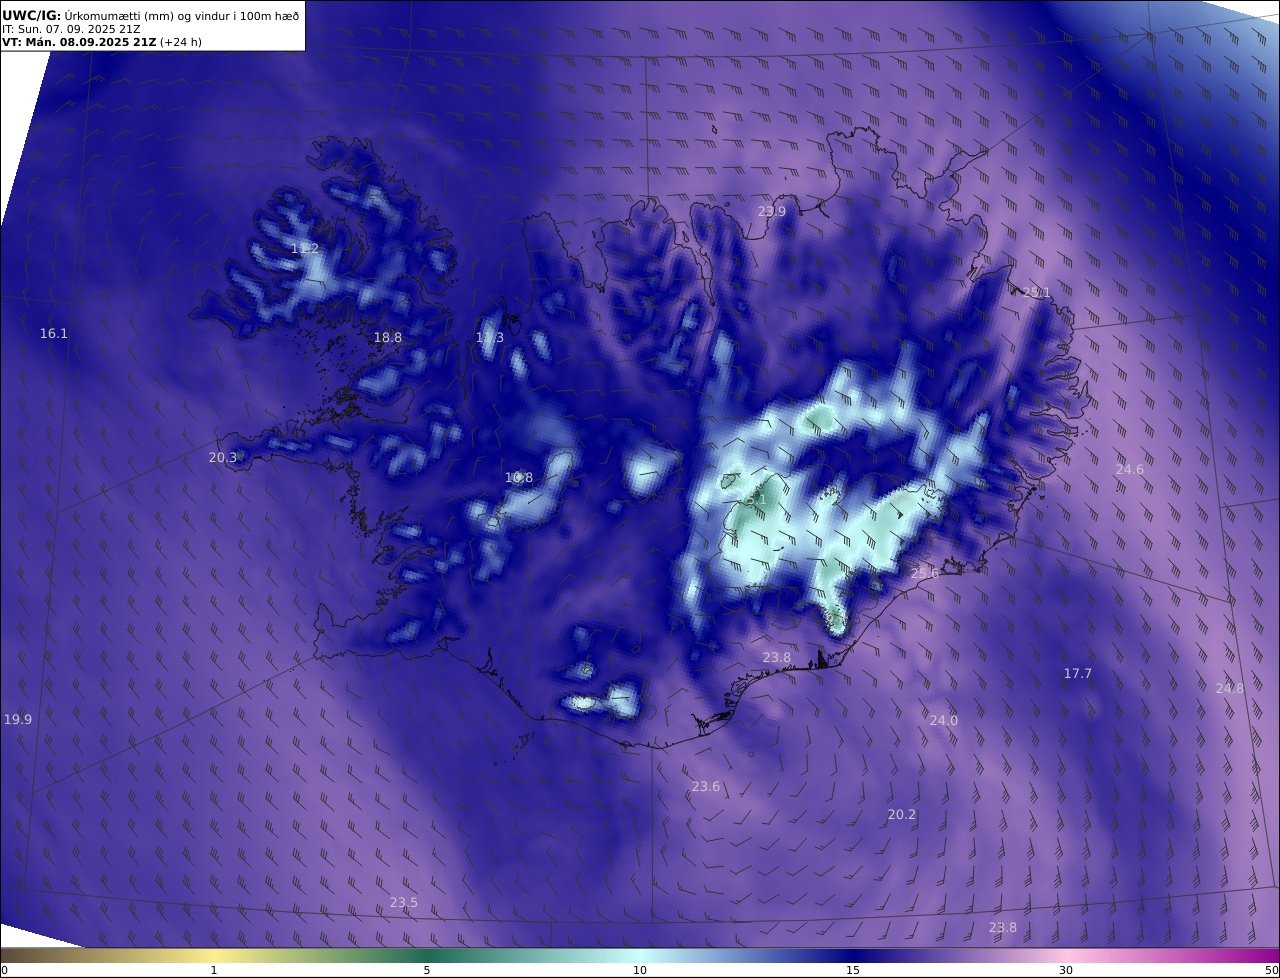
Task: Select the 20.2 value in southeastern ocean
Action: click(x=902, y=815)
